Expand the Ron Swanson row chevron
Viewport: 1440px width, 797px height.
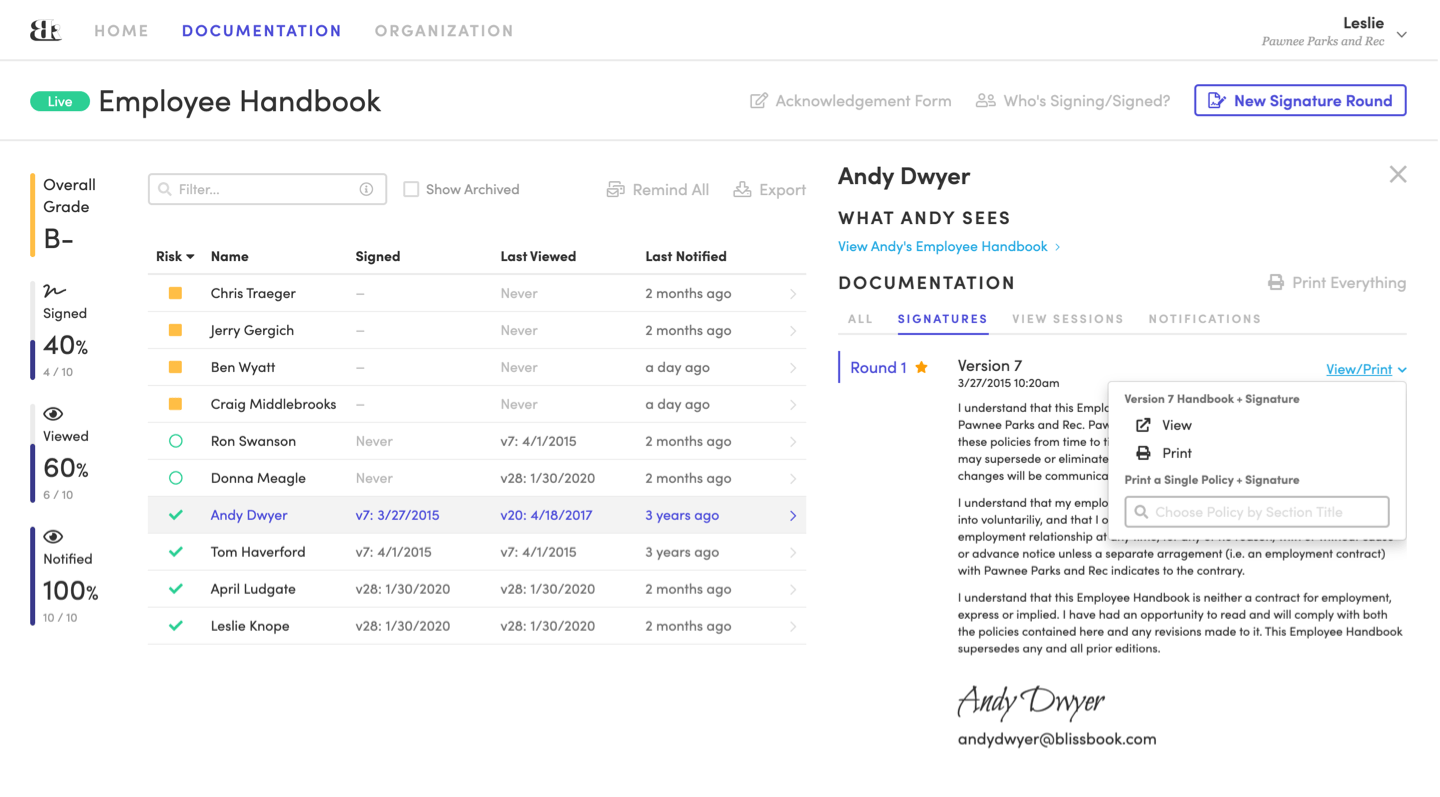[x=793, y=441]
